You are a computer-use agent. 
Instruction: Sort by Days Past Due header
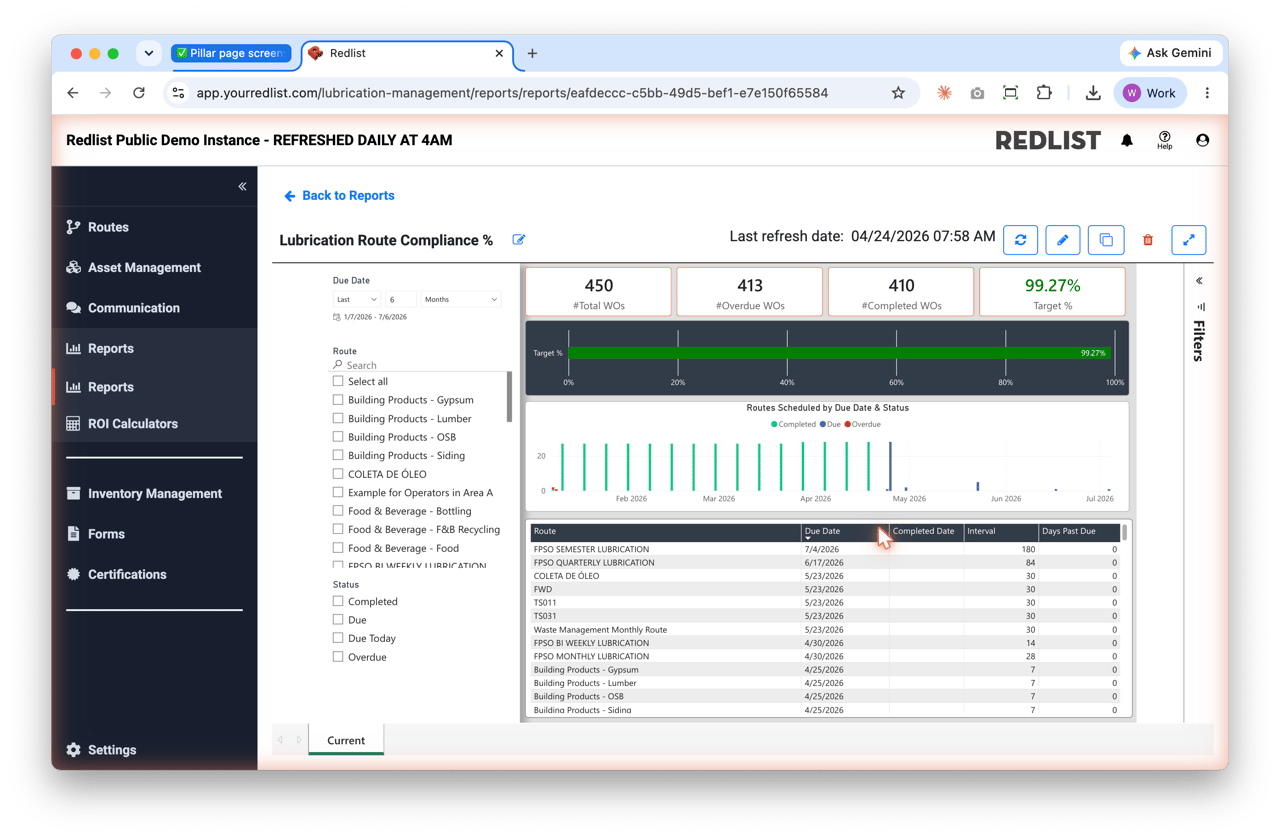coord(1079,532)
